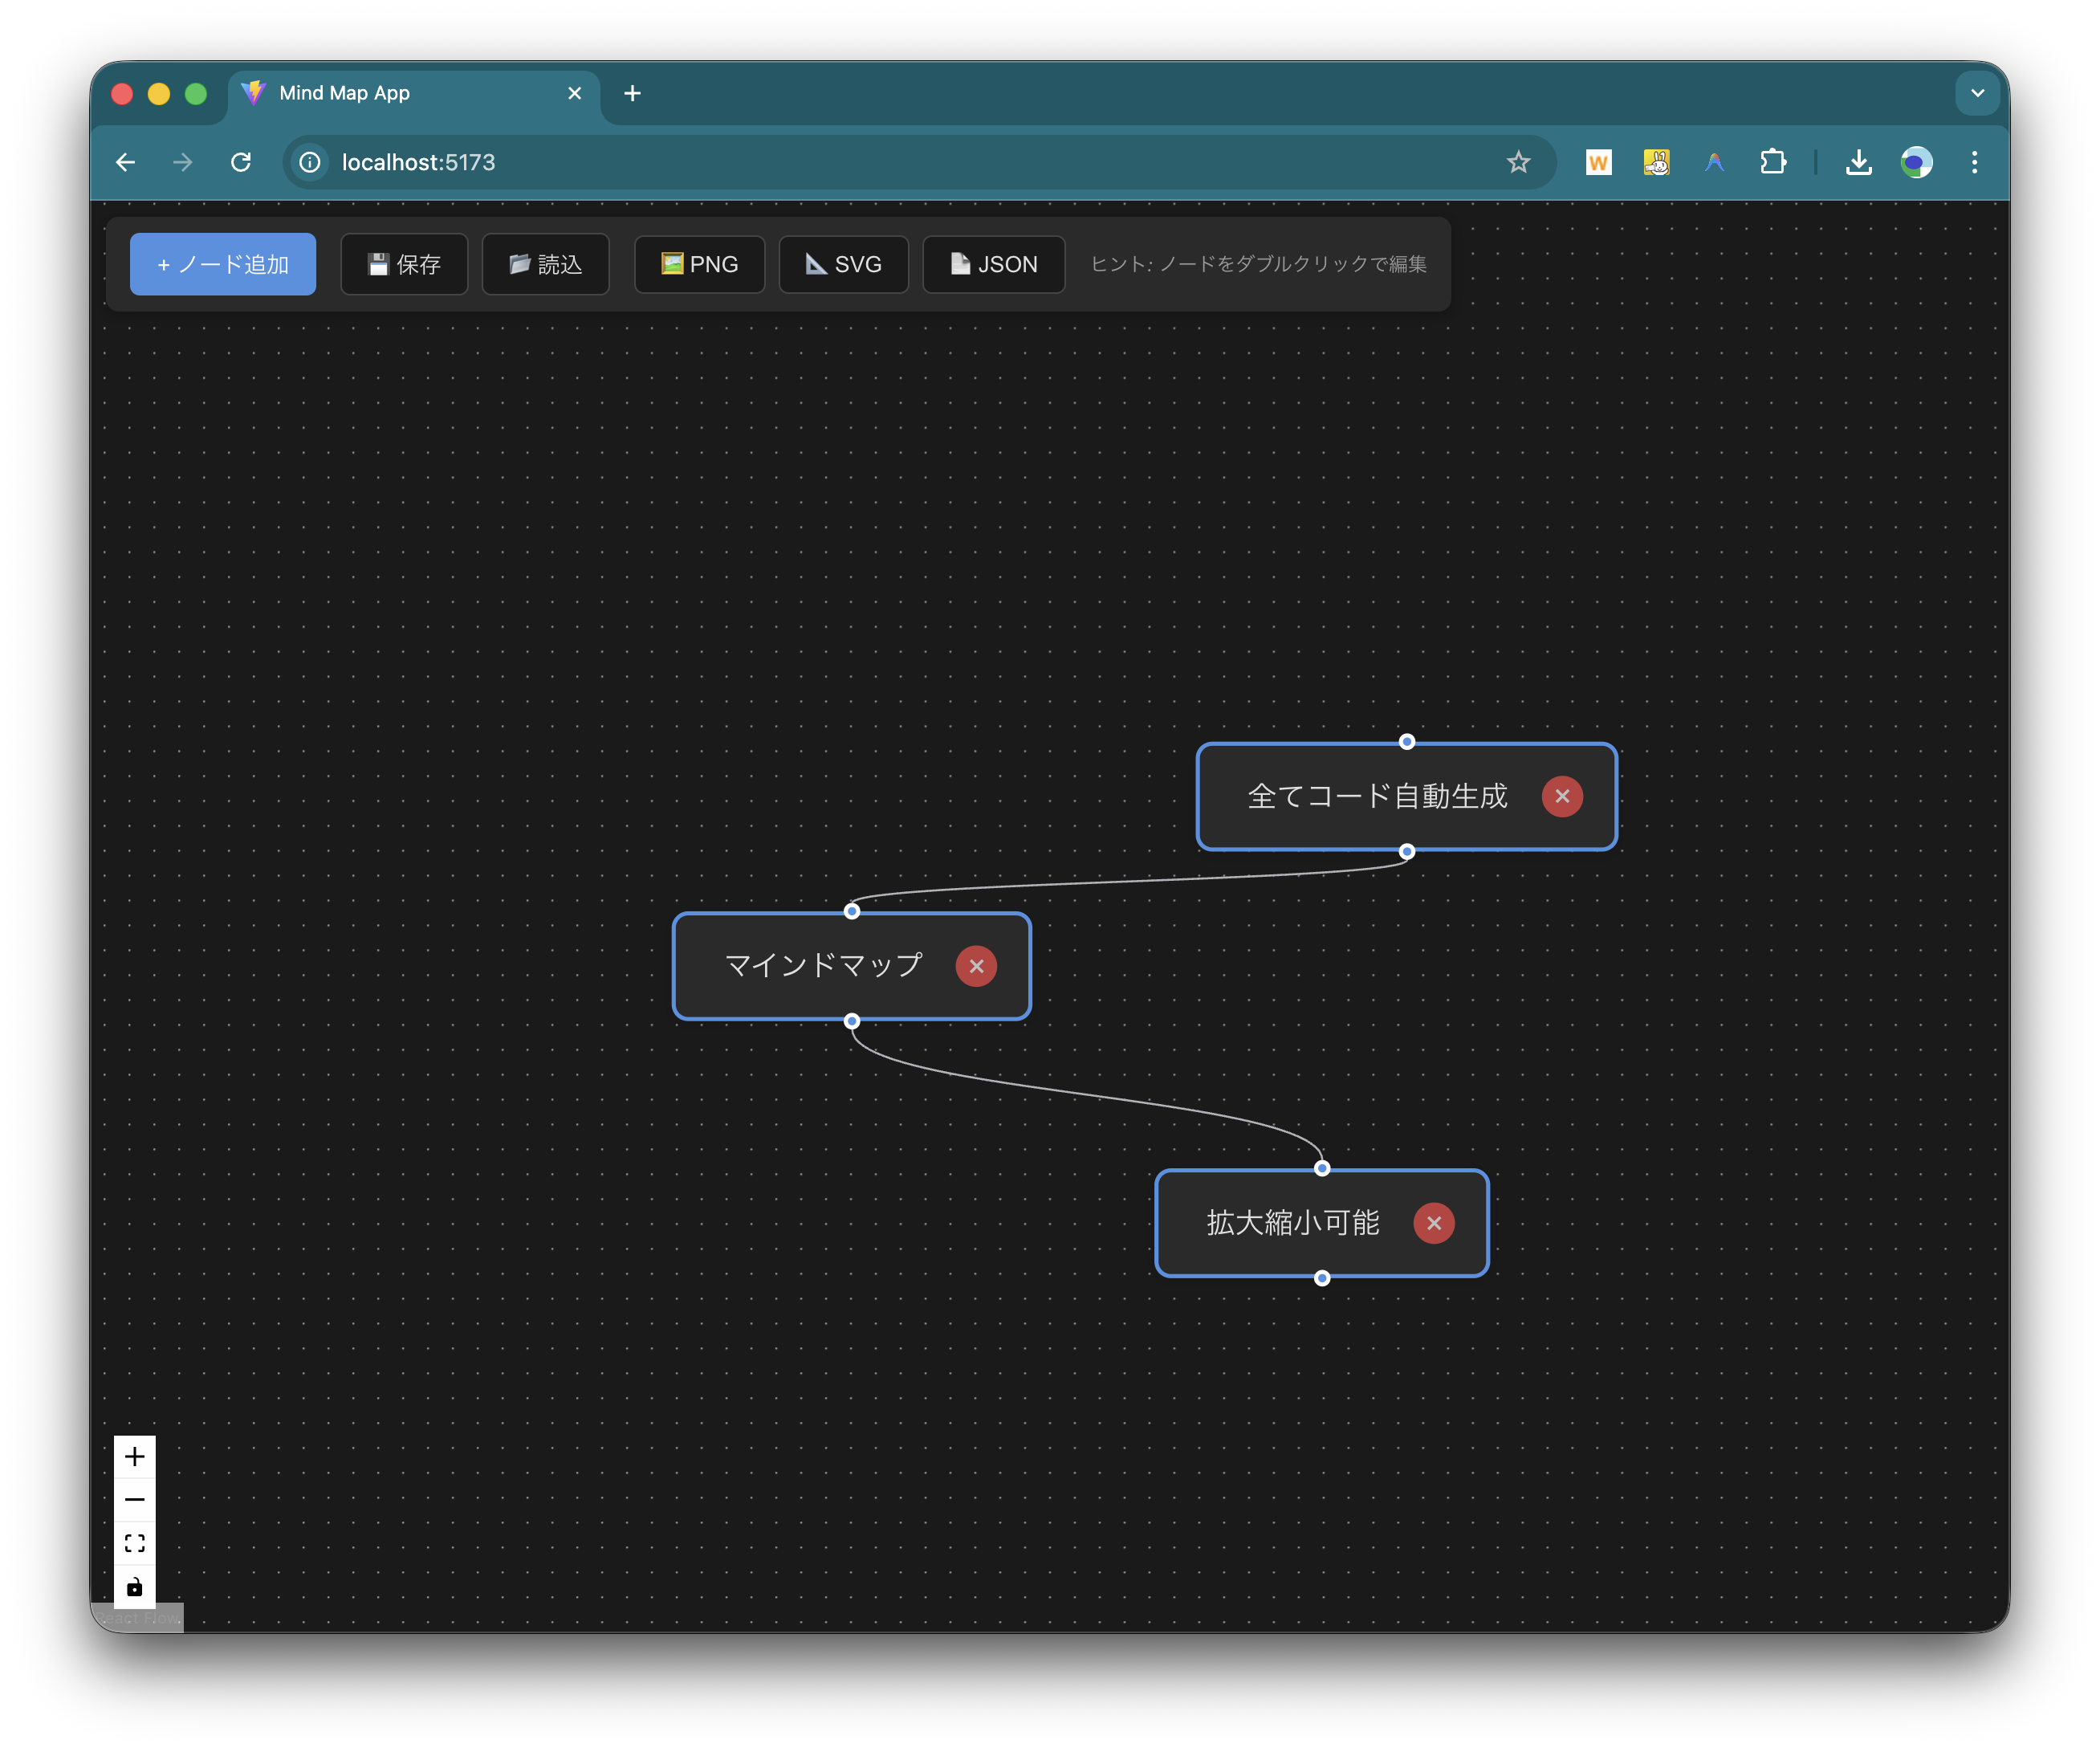The image size is (2100, 1752).
Task: Delete the マインドマップ node via red X
Action: pos(976,966)
